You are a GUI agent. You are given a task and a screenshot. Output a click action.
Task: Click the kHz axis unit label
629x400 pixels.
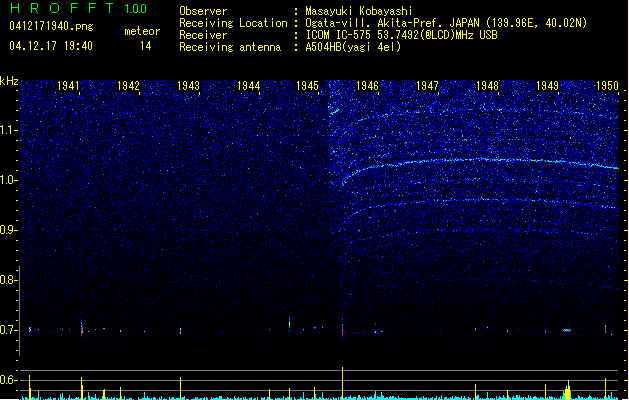point(9,81)
